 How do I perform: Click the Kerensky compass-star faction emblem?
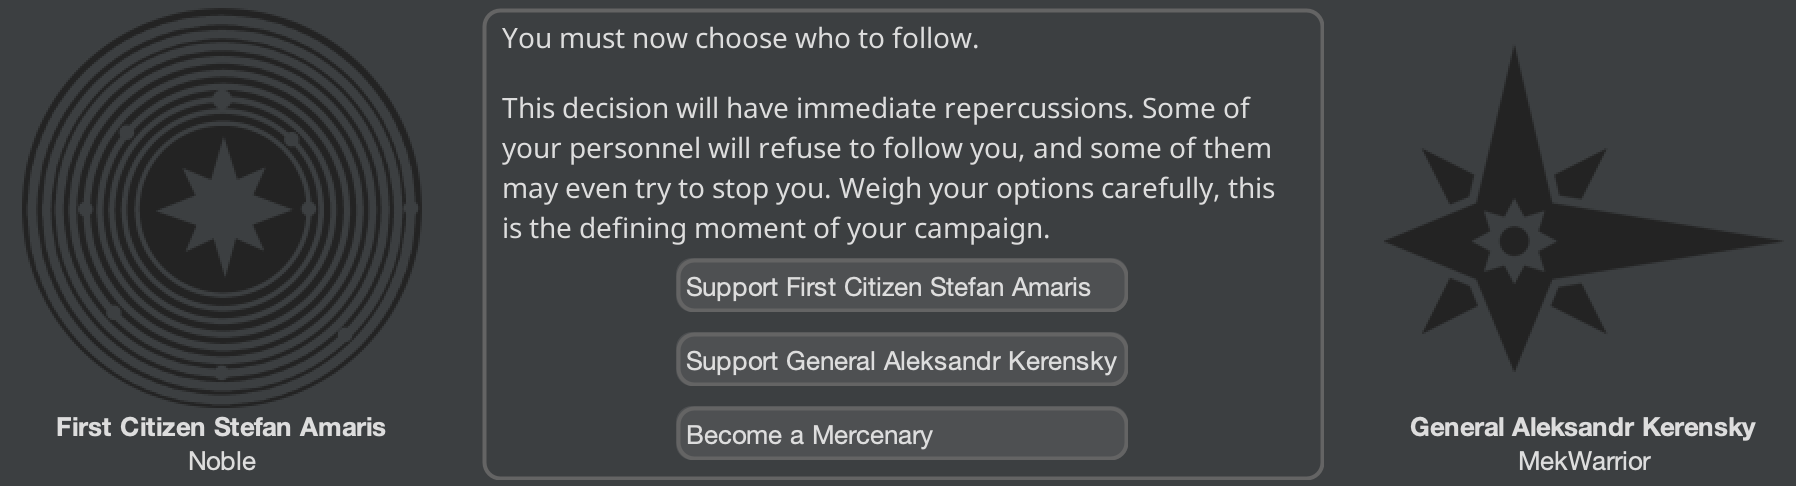point(1583,209)
